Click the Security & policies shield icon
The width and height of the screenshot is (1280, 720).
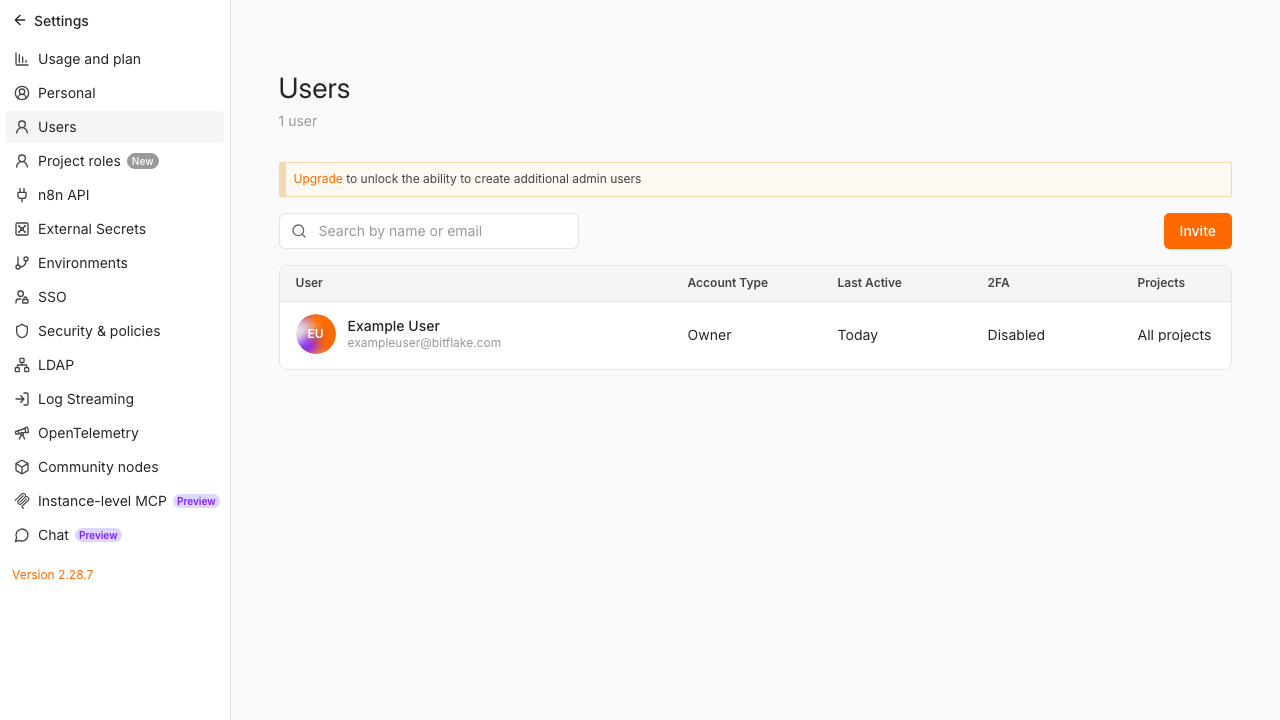coord(22,331)
